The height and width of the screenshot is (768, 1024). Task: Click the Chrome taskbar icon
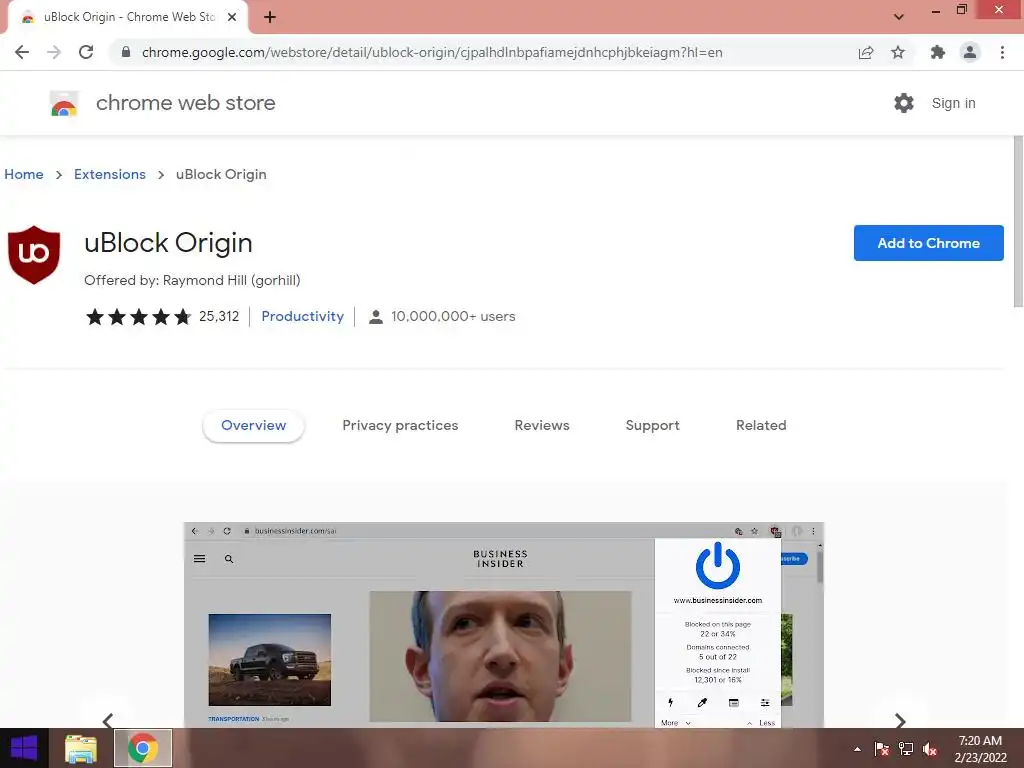point(143,748)
